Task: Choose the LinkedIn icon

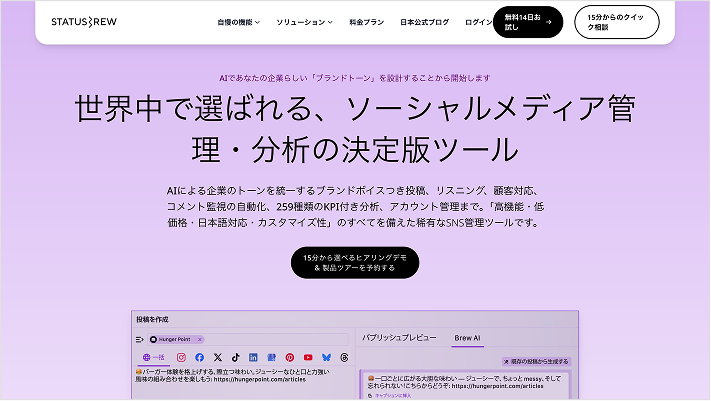Action: point(253,357)
